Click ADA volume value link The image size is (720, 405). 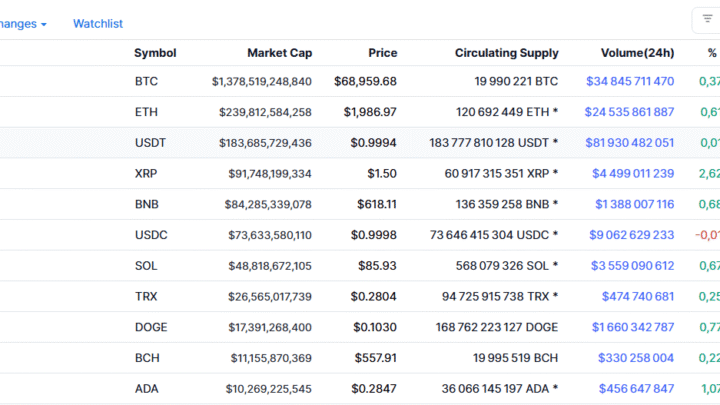pyautogui.click(x=636, y=389)
